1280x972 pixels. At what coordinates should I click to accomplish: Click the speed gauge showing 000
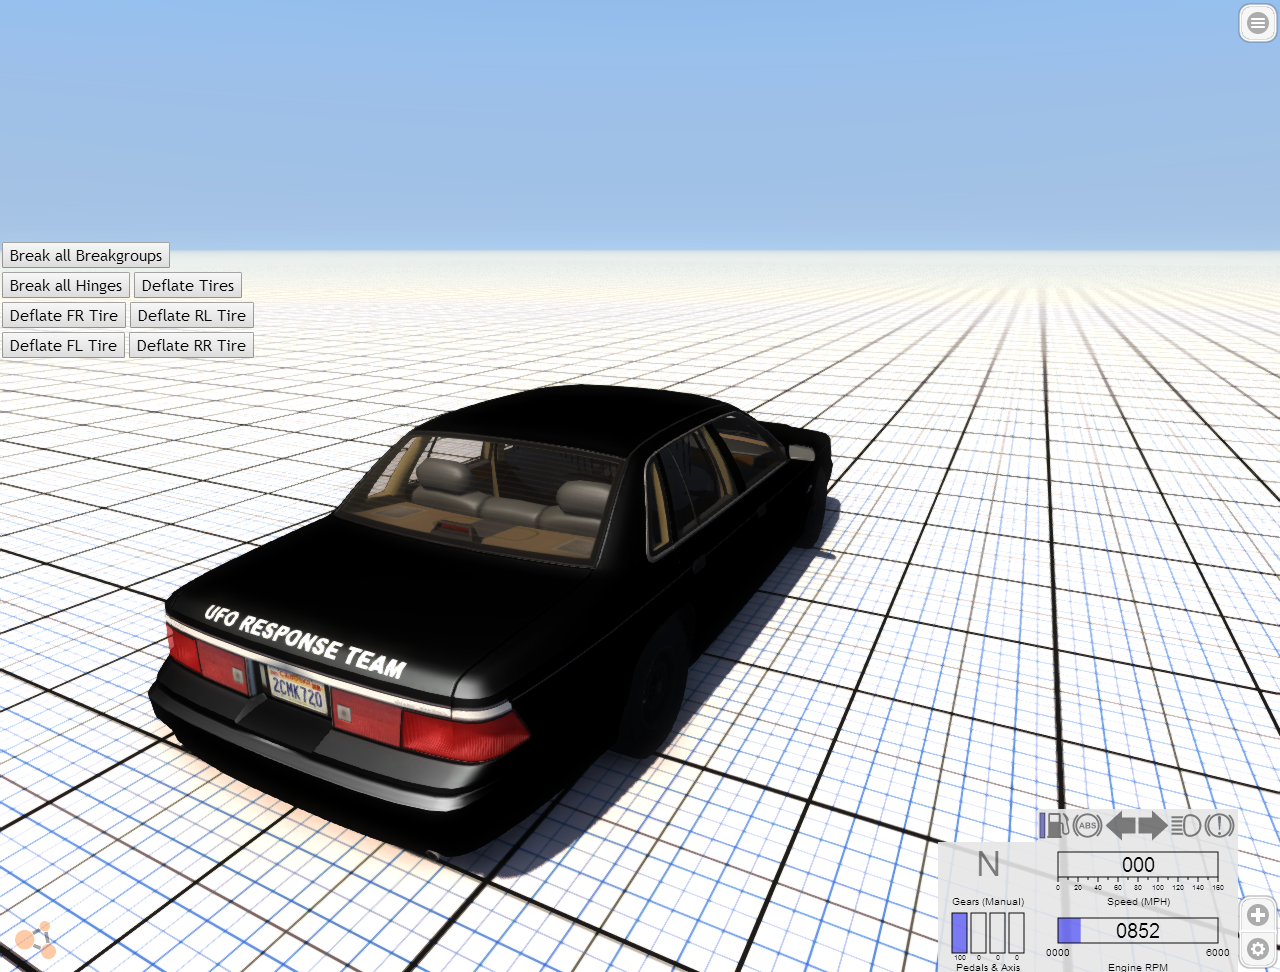1138,865
